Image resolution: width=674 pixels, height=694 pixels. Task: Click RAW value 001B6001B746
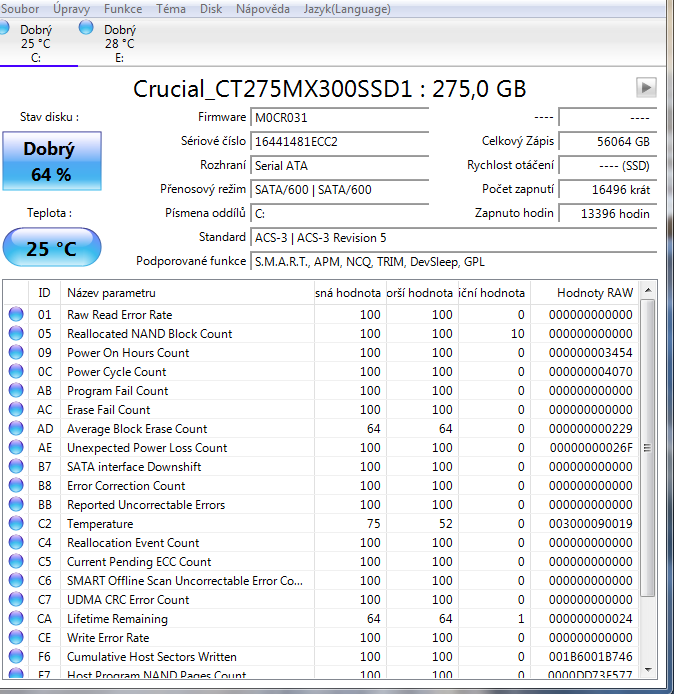point(590,657)
